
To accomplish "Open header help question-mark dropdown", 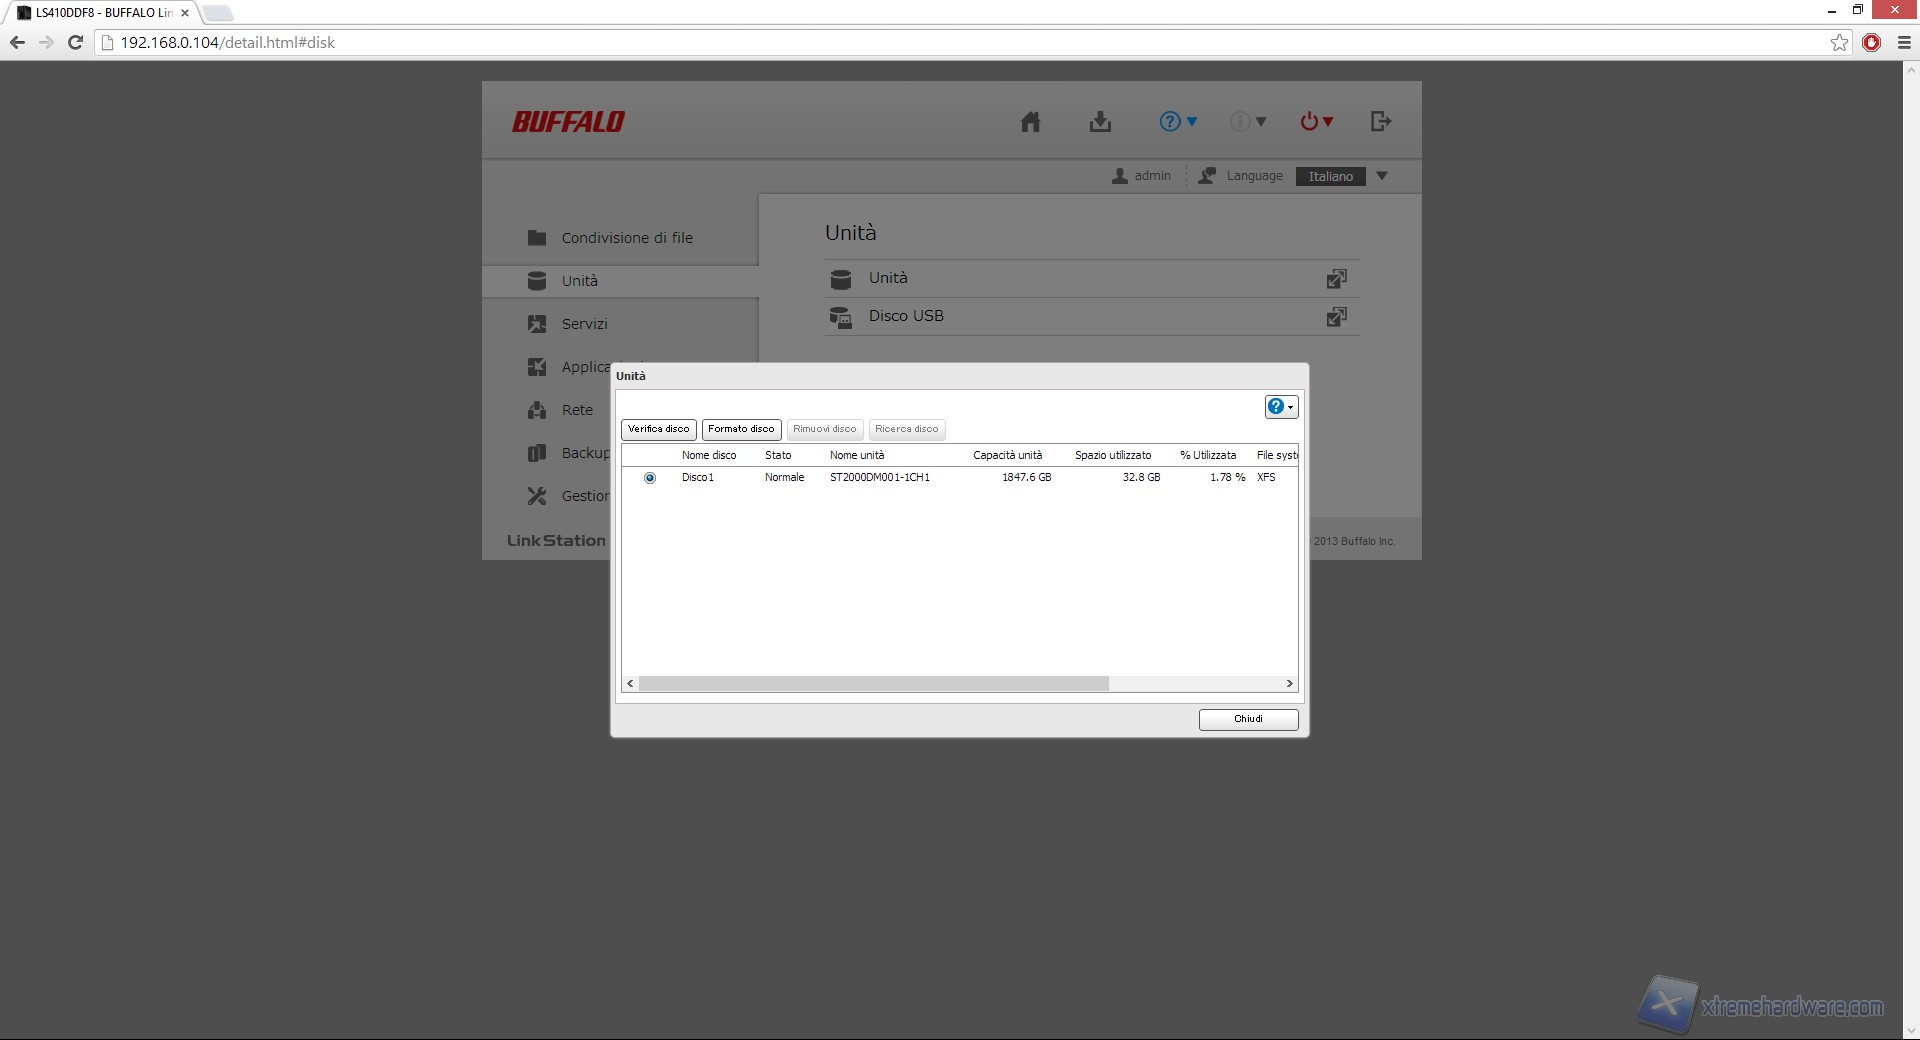I will tap(1177, 122).
